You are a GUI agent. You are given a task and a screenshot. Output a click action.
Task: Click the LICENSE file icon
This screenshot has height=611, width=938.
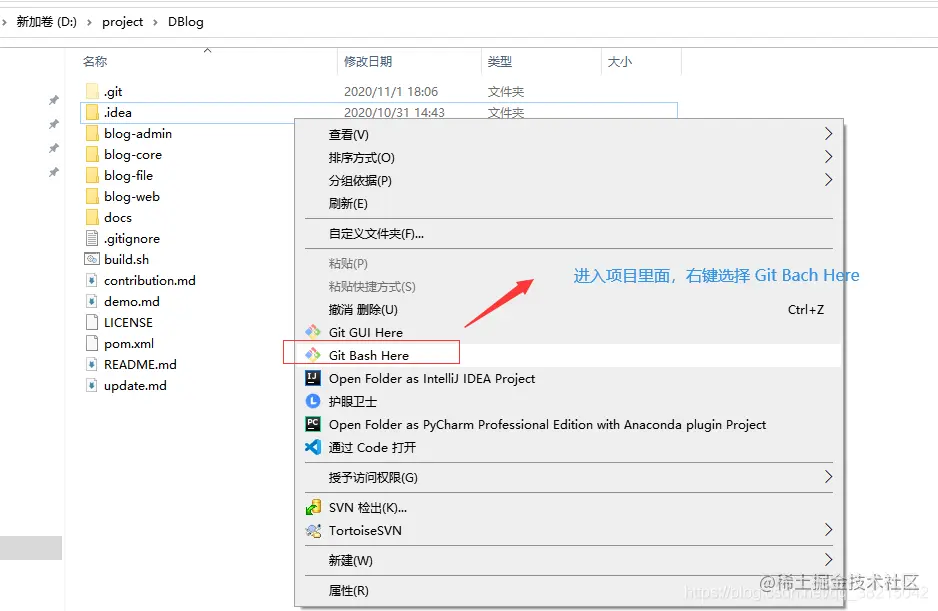point(92,322)
